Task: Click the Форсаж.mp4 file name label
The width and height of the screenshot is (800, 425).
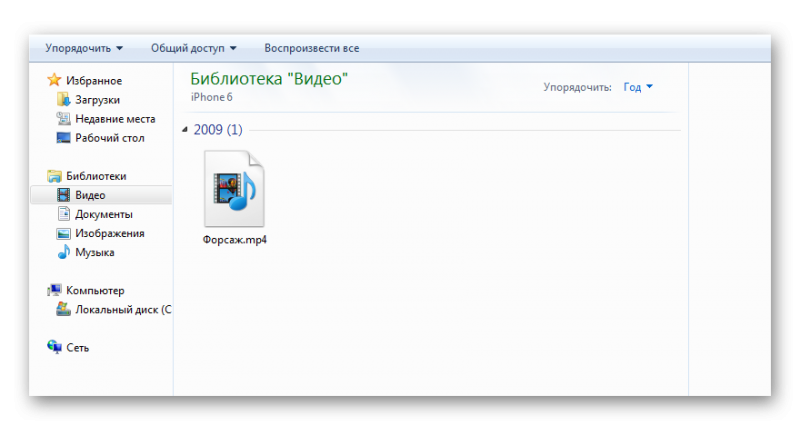Action: click(235, 241)
